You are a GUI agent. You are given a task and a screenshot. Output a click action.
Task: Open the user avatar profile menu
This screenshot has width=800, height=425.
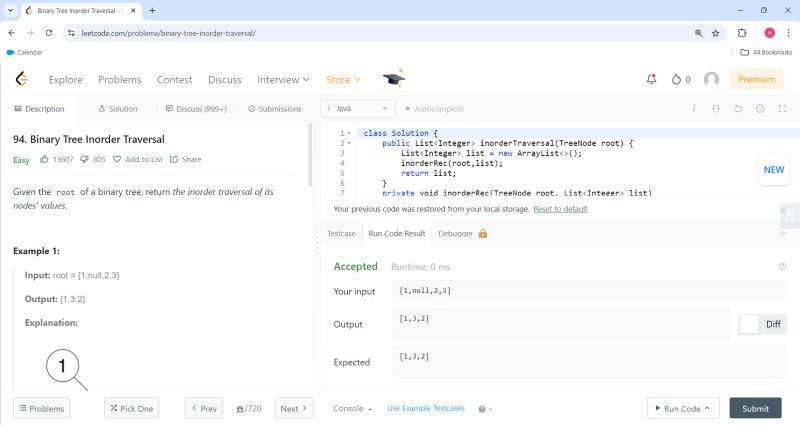[711, 79]
